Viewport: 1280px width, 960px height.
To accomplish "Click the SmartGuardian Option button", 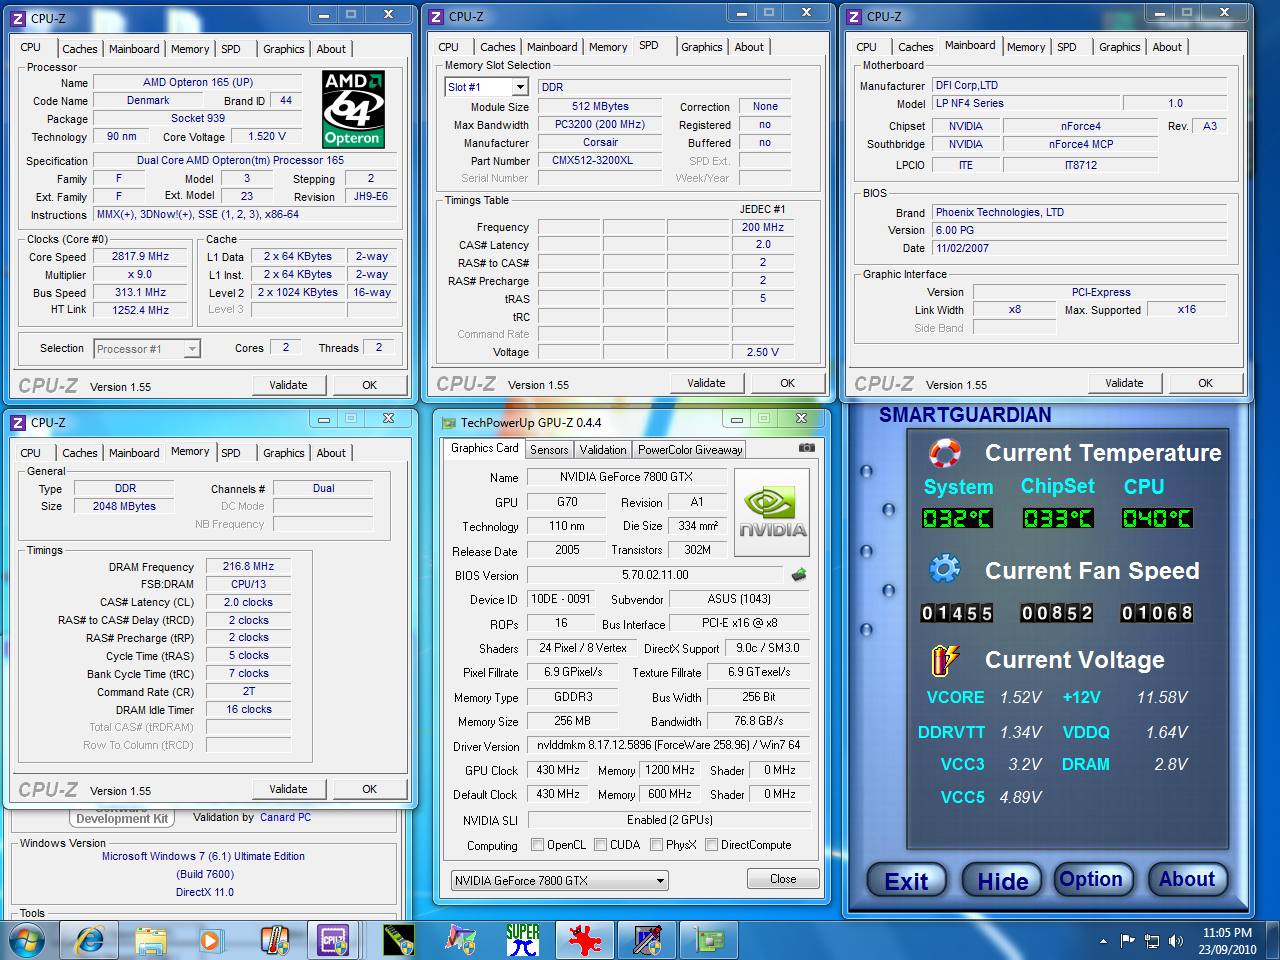I will 1091,879.
